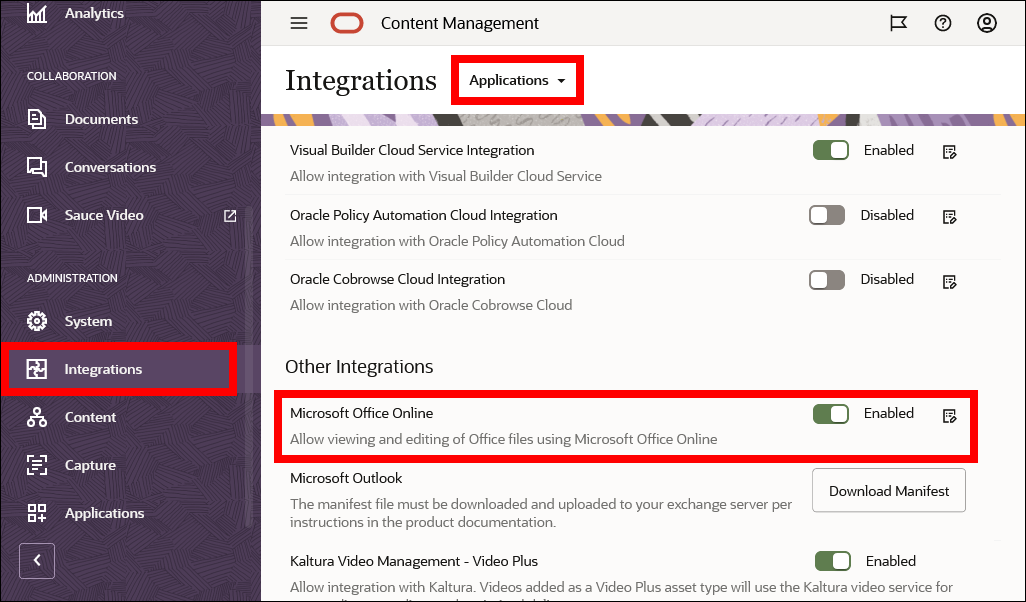Click the Download Manifest button
The width and height of the screenshot is (1026, 602).
889,491
